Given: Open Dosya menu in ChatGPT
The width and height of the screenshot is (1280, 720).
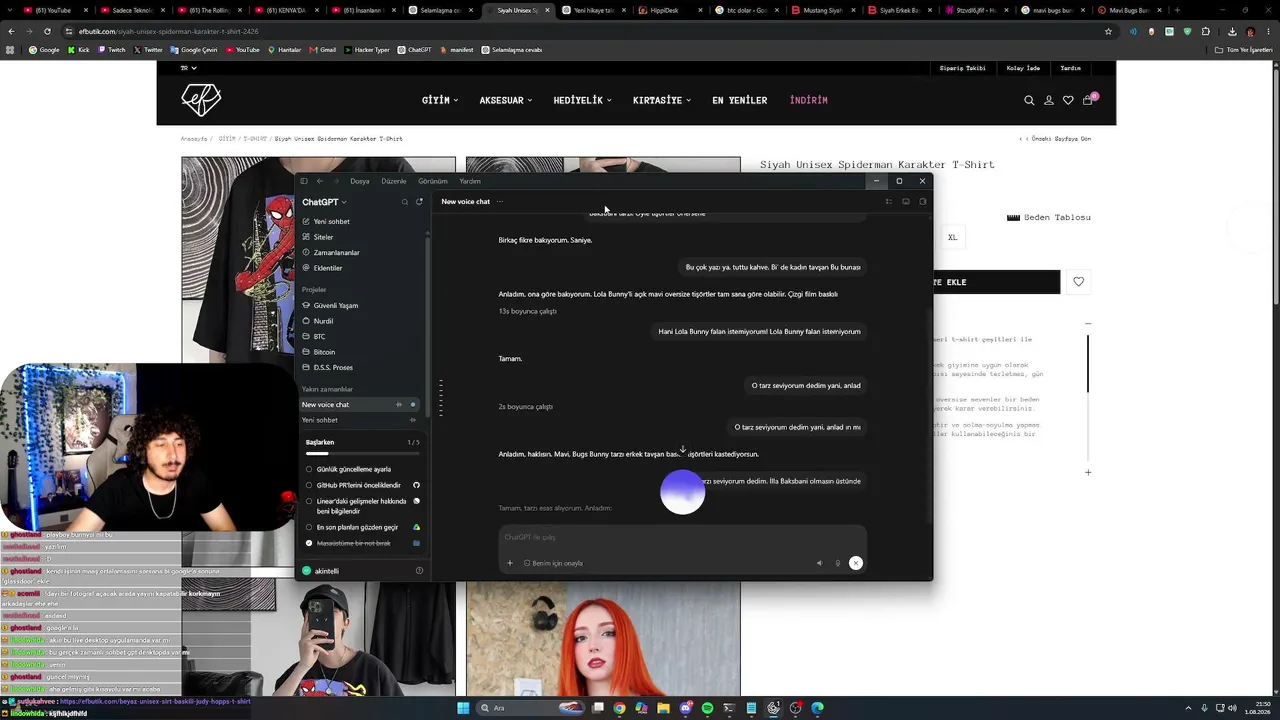Looking at the screenshot, I should (360, 181).
